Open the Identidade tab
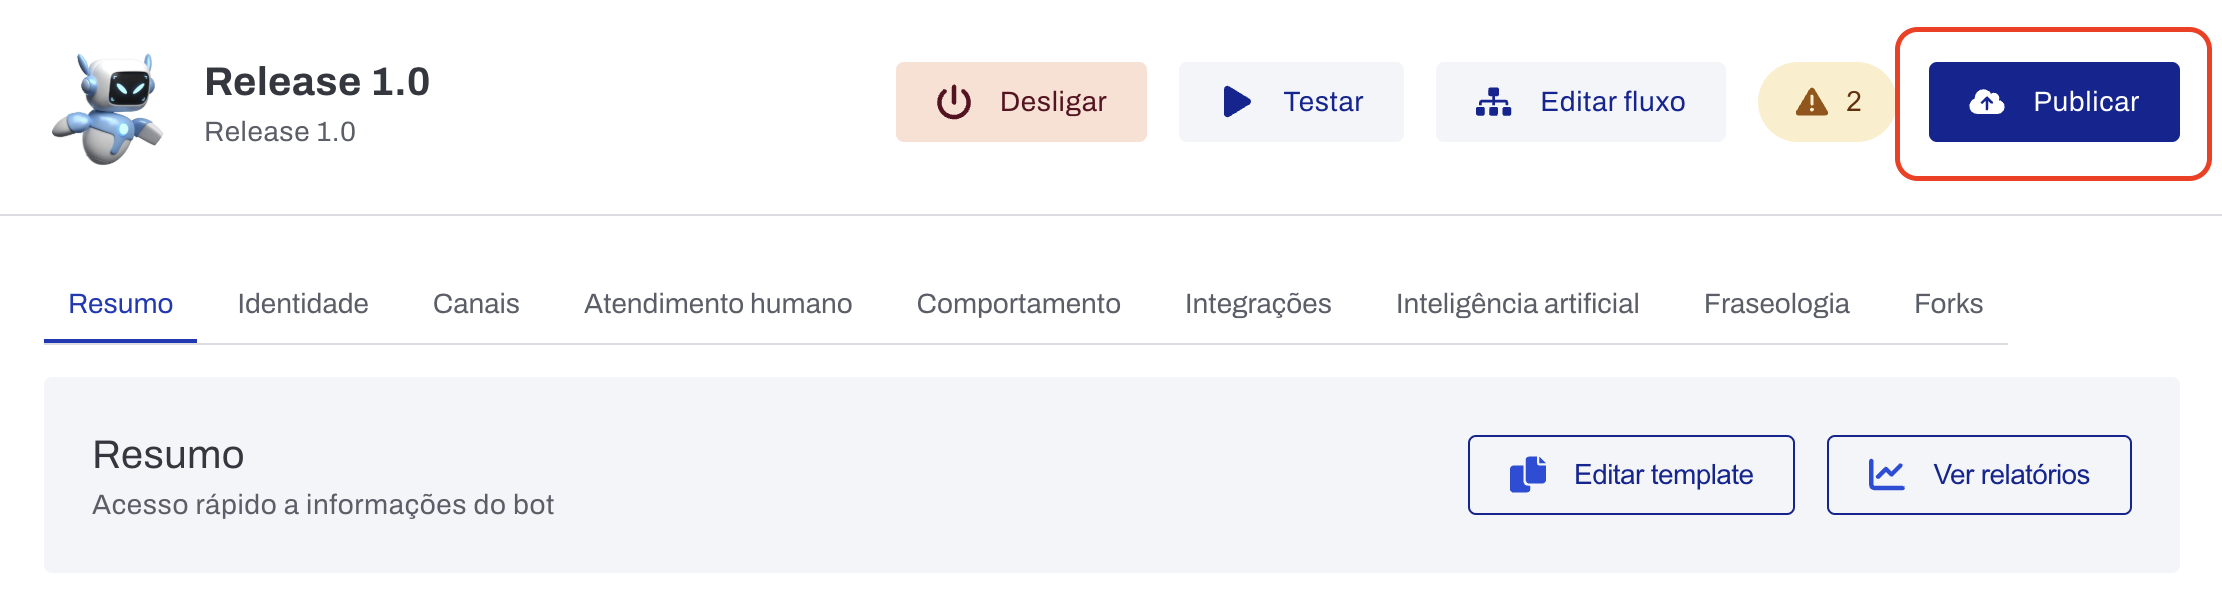 (x=303, y=304)
